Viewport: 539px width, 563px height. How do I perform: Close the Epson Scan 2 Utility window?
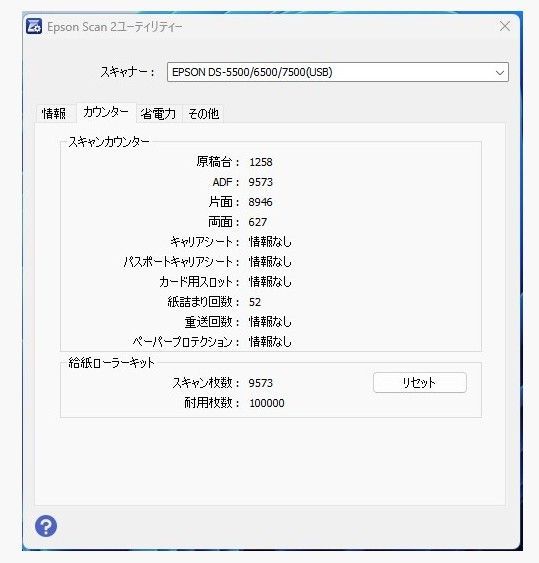(505, 26)
